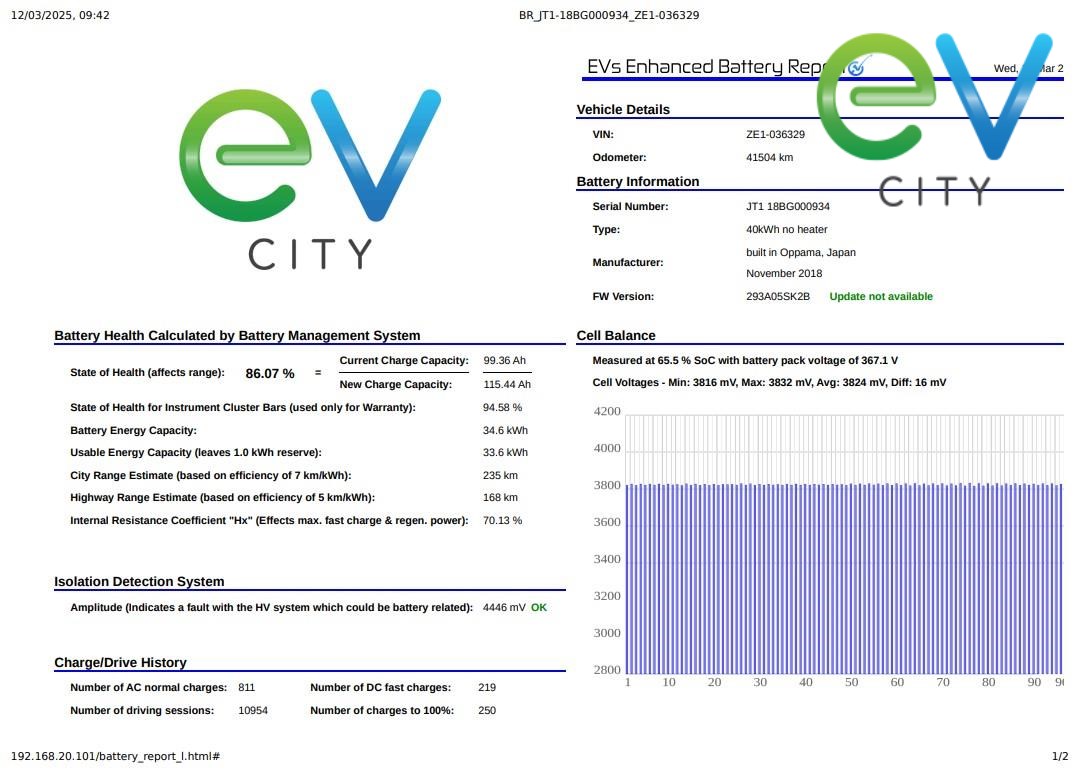Select battery type "40kWh no heater"

click(787, 230)
